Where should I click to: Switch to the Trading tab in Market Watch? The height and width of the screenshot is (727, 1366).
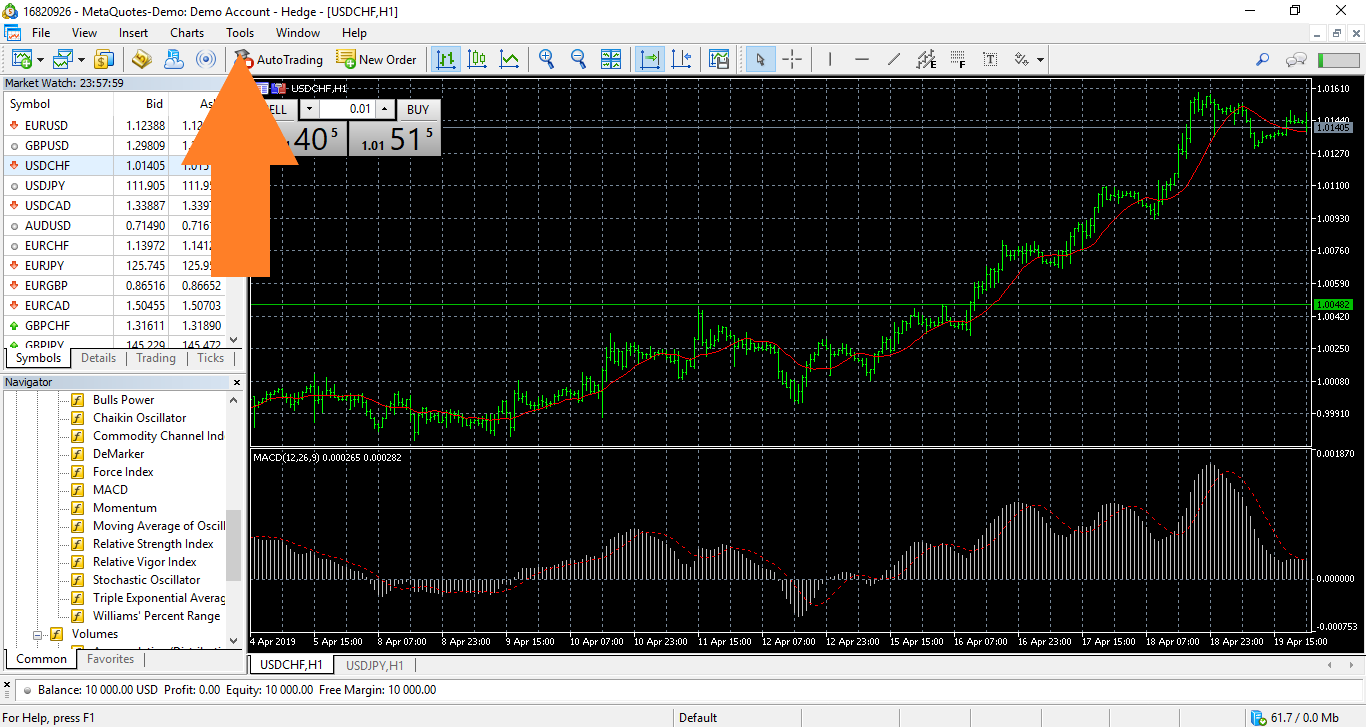pos(156,358)
